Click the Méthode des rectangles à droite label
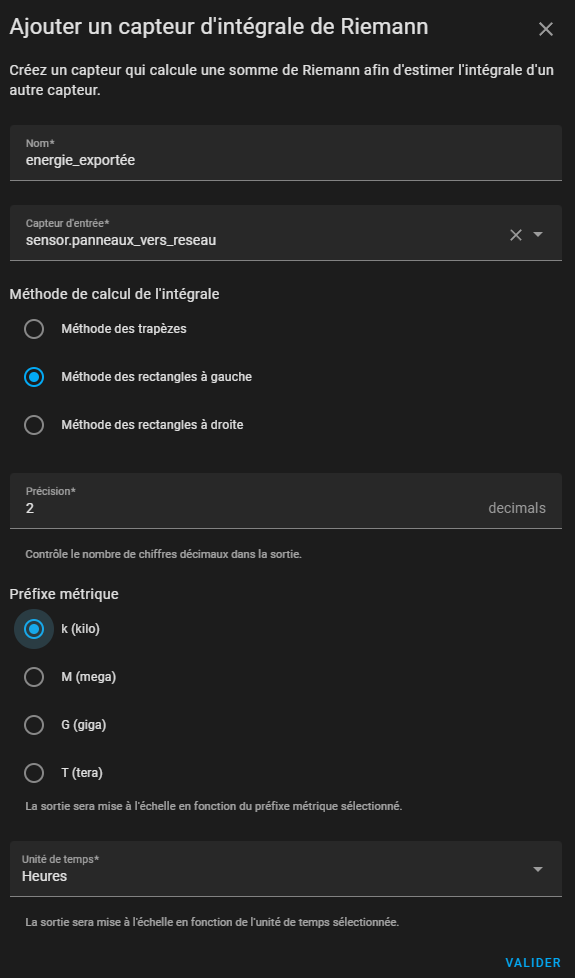 click(152, 425)
